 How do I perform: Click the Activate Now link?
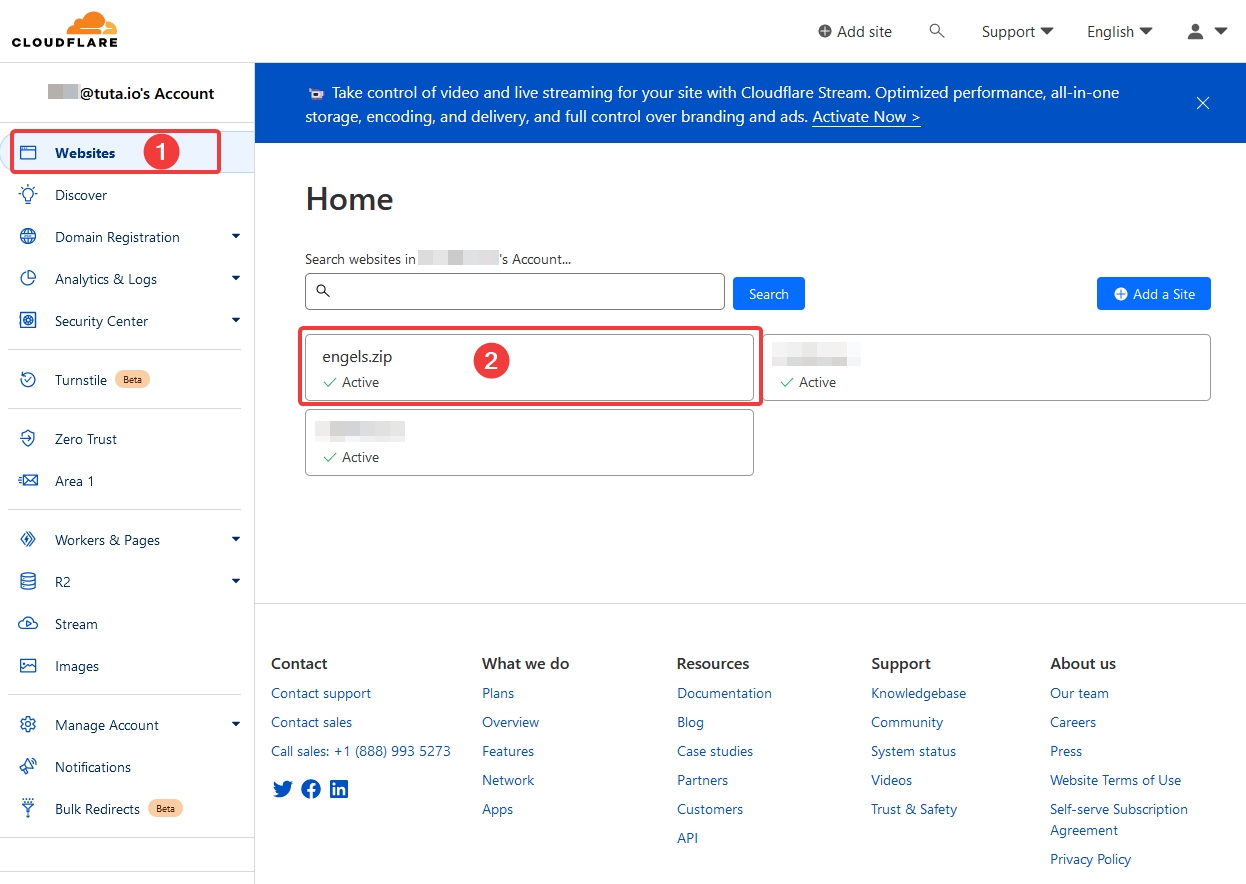coord(866,117)
